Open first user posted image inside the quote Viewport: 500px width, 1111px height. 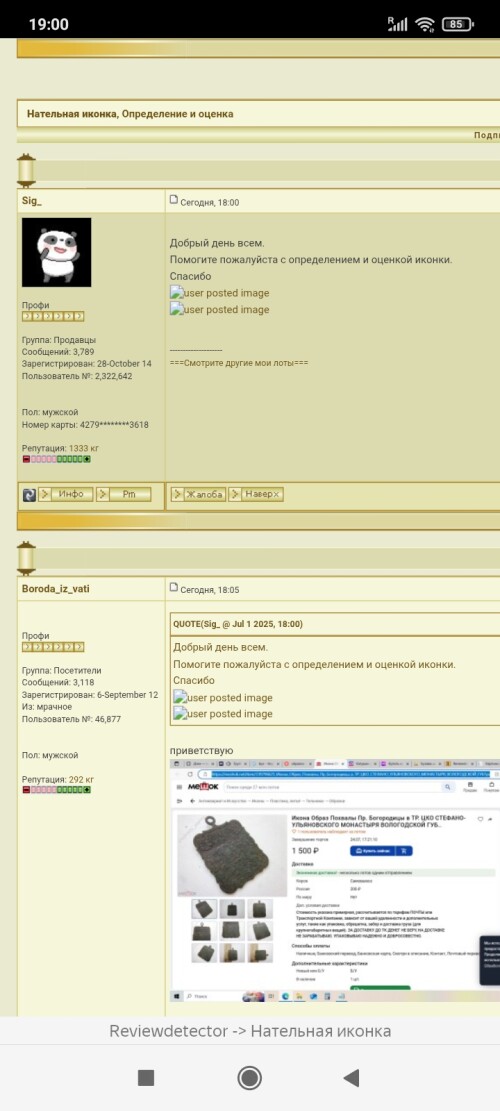[223, 697]
